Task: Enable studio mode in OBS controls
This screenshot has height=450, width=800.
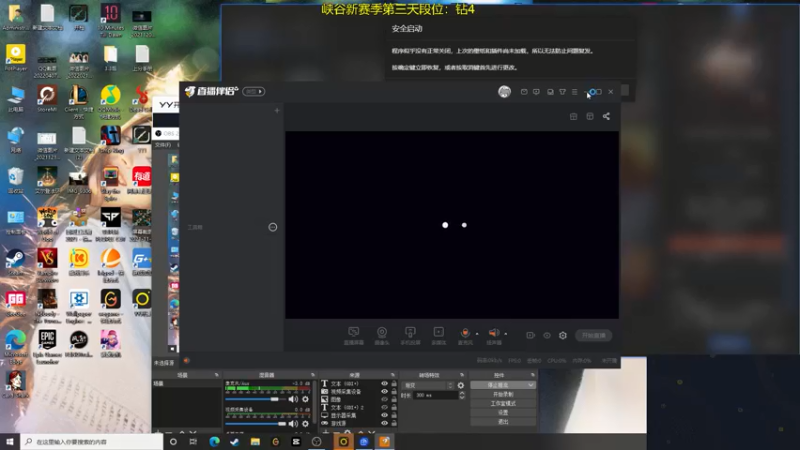Action: click(503, 404)
